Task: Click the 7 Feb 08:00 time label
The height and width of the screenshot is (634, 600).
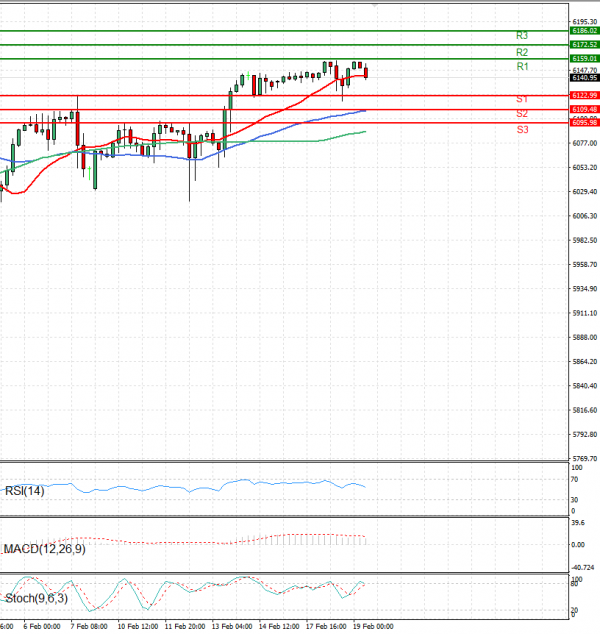Action: click(x=89, y=626)
